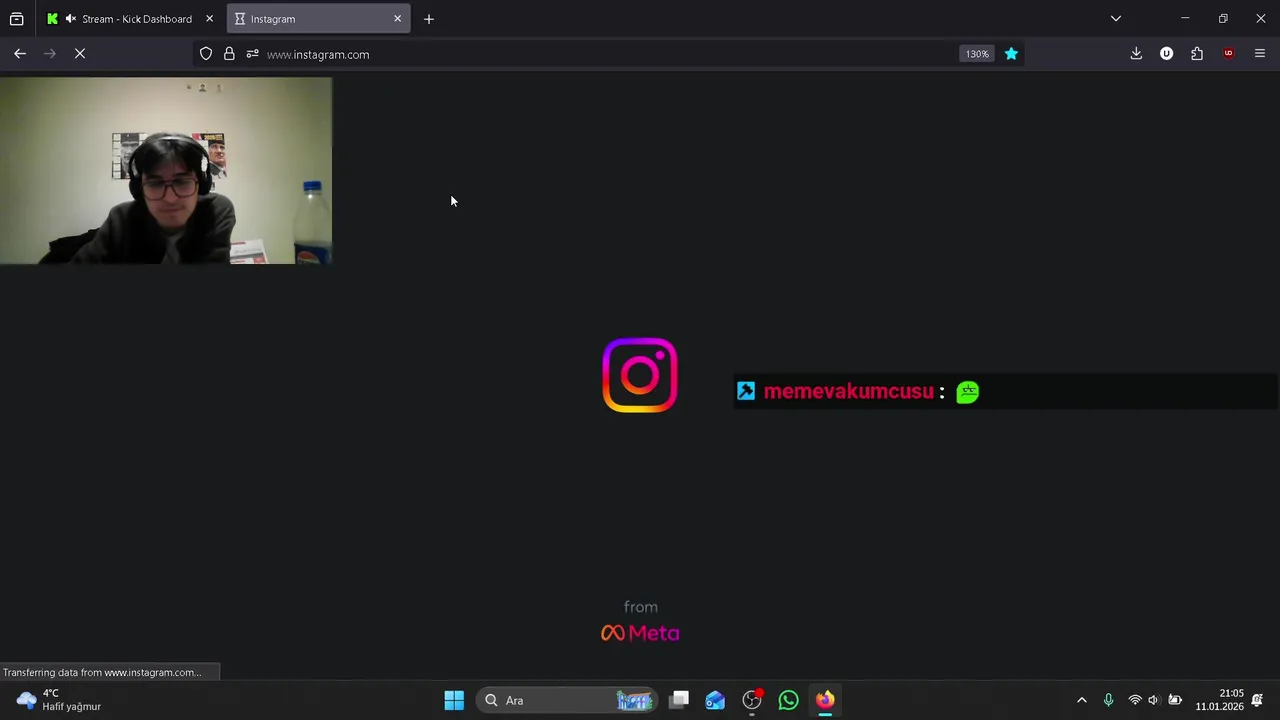This screenshot has height=720, width=1280.
Task: Open the Extensions puzzle menu
Action: [1197, 54]
